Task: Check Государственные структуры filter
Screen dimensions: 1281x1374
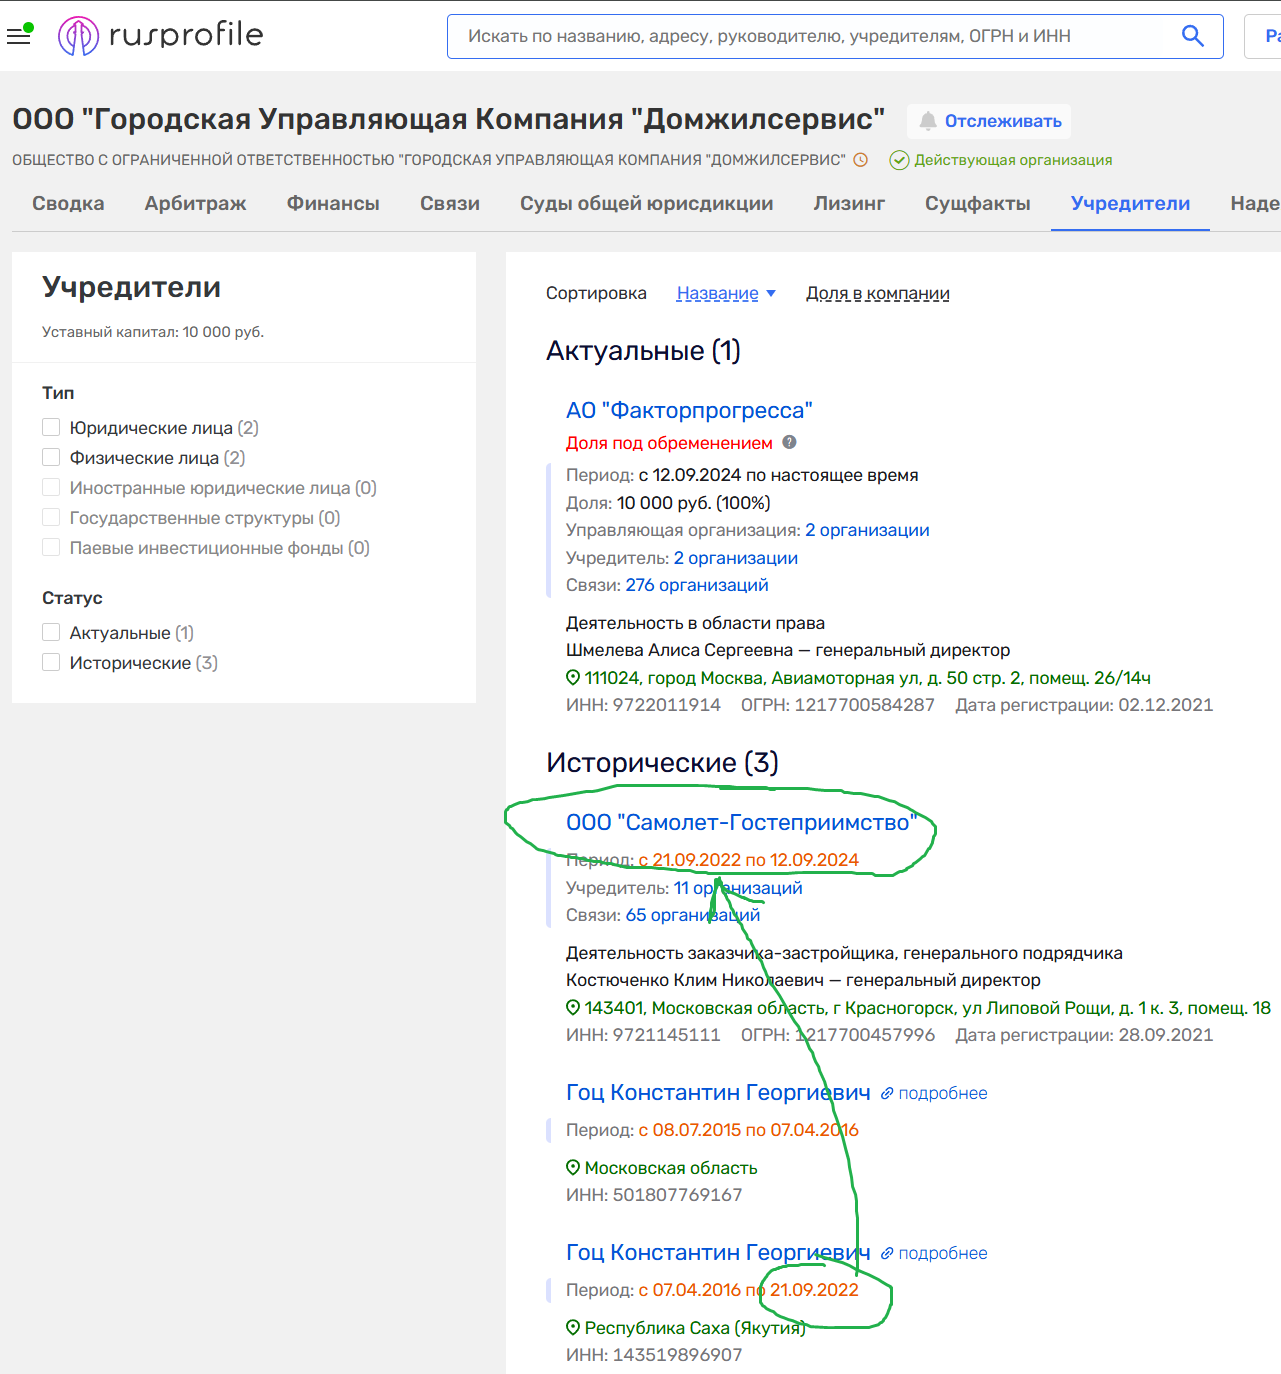Action: (51, 517)
